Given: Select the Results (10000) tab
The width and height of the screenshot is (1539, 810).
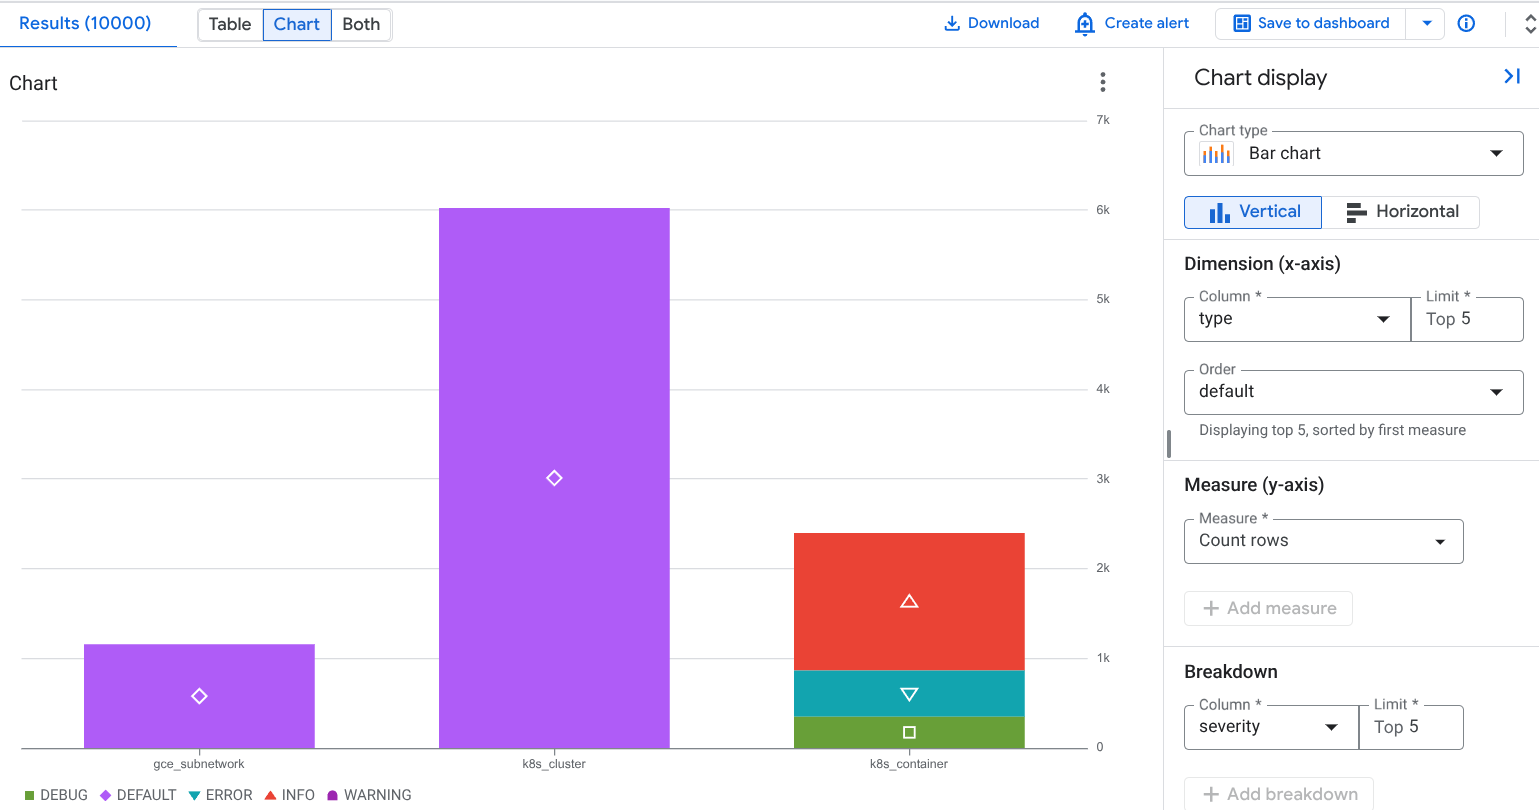Looking at the screenshot, I should 85,23.
